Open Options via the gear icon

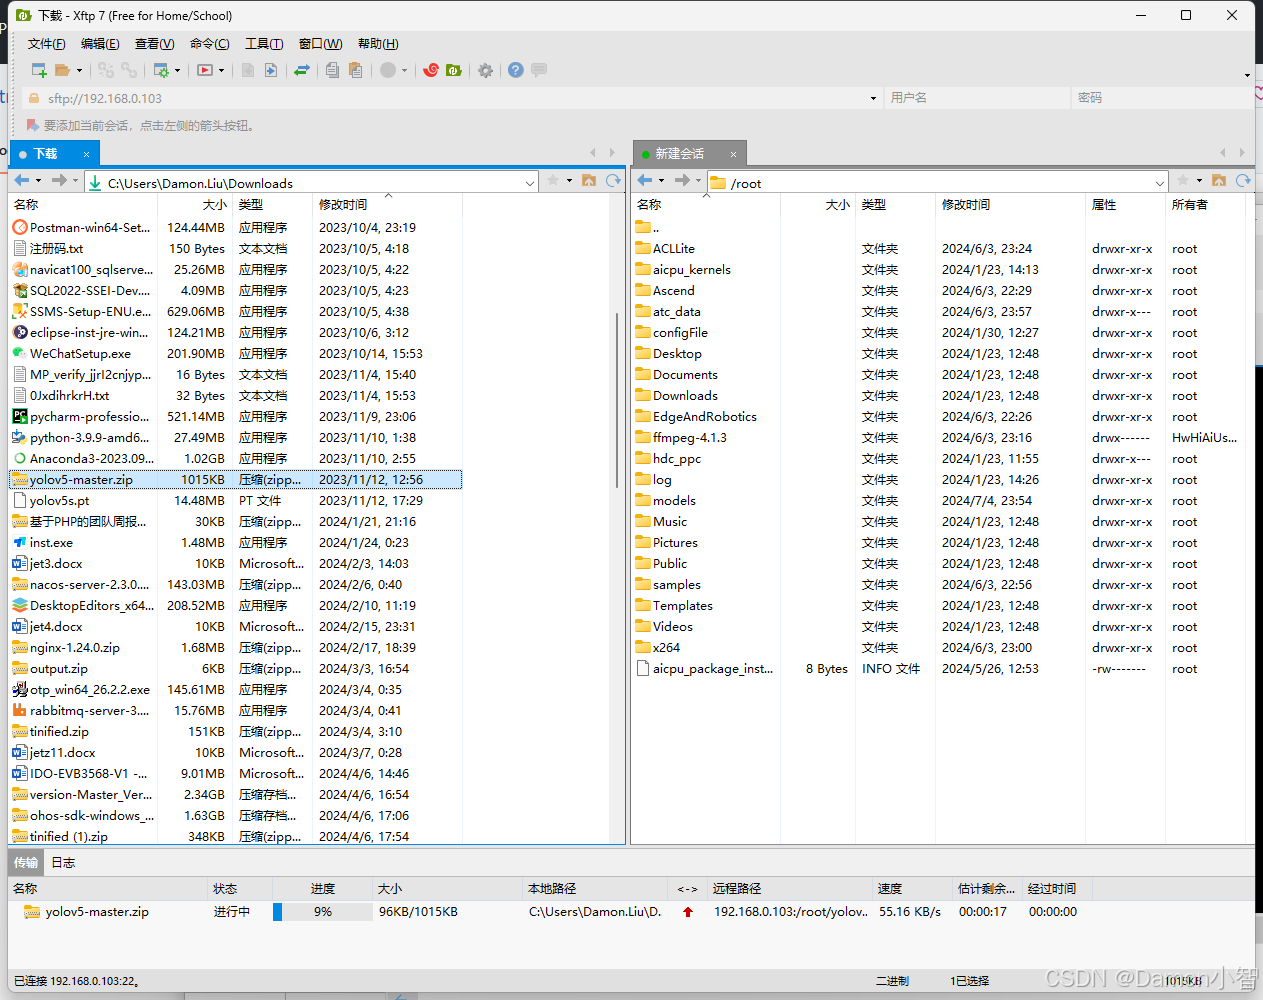(485, 70)
